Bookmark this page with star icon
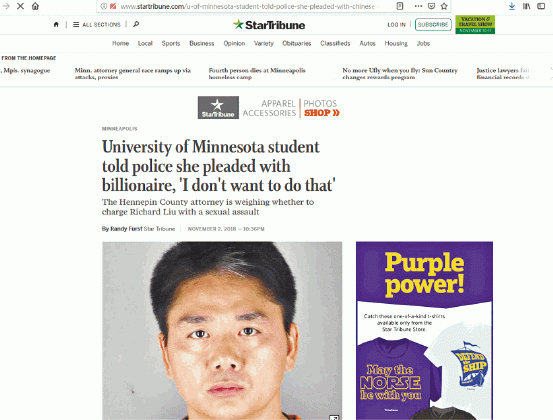Image resolution: width=553 pixels, height=420 pixels. click(x=444, y=6)
